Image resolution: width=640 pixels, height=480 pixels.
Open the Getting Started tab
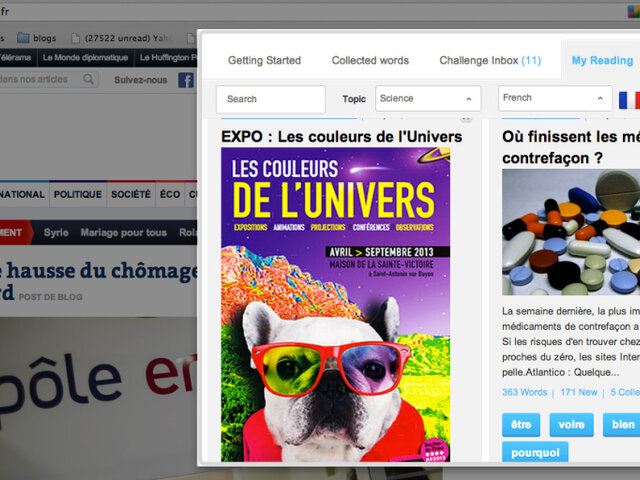coord(264,60)
